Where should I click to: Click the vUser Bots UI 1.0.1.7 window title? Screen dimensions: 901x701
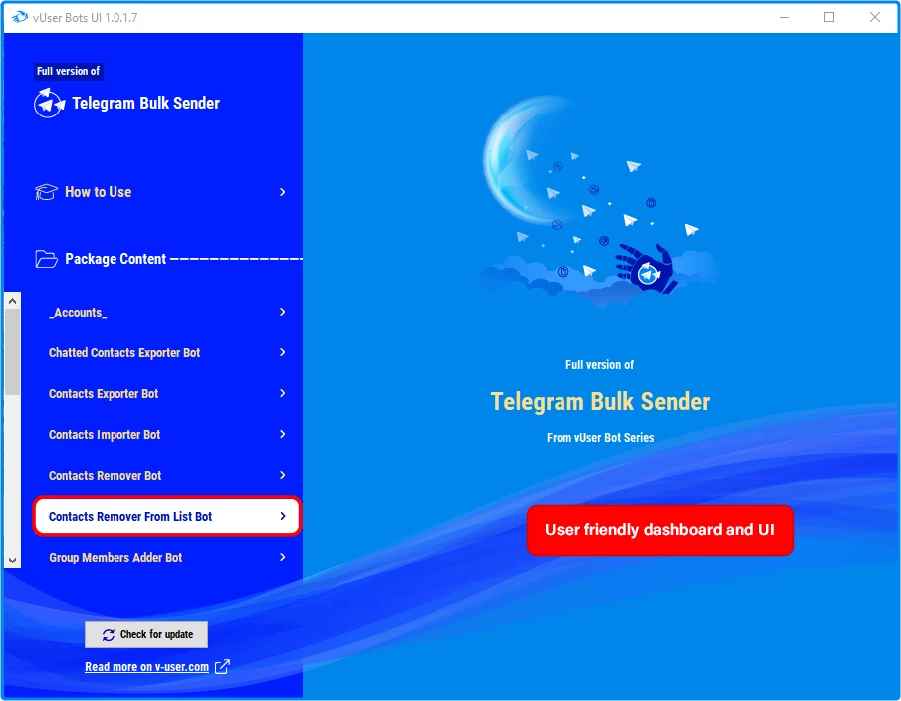click(x=85, y=18)
